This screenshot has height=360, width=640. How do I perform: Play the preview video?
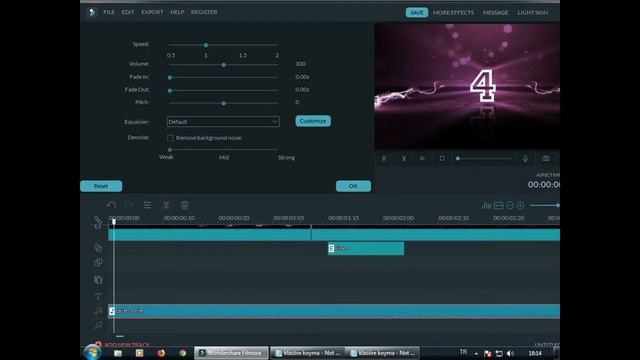click(x=422, y=158)
